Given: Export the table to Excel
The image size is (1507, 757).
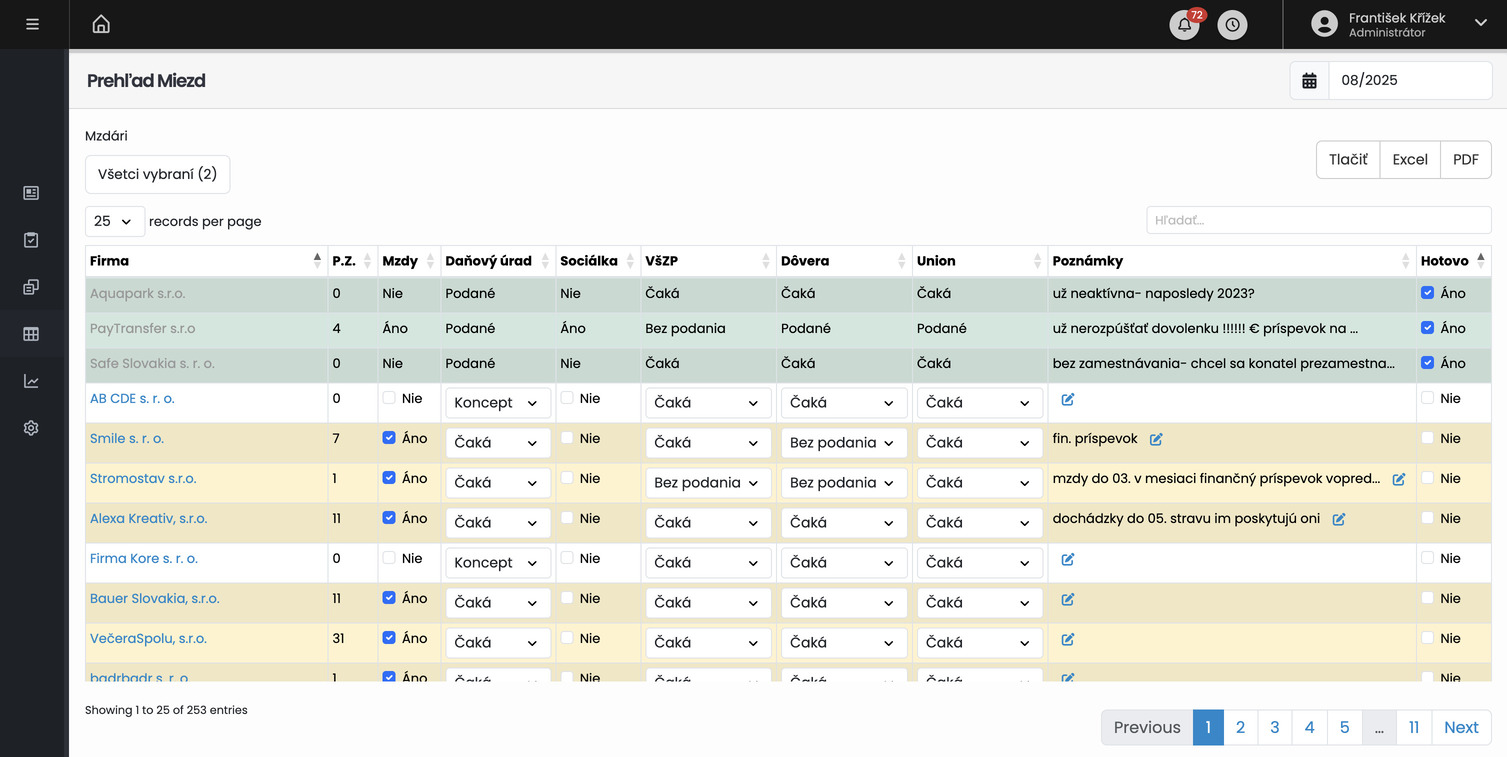Looking at the screenshot, I should (x=1409, y=160).
